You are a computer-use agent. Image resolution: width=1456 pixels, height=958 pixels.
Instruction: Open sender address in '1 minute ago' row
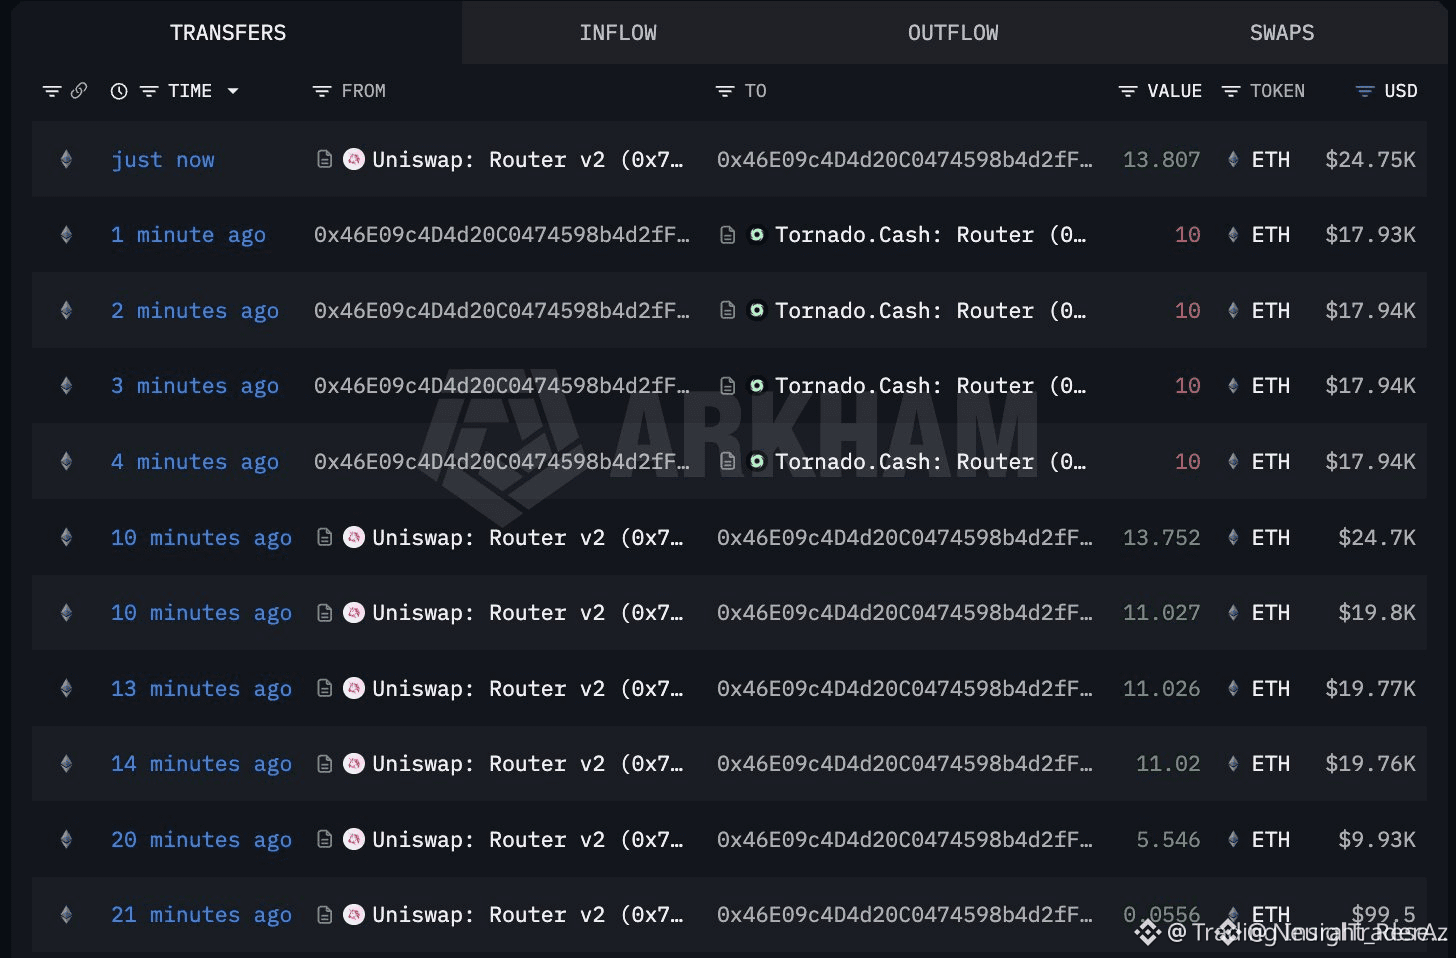(x=502, y=235)
